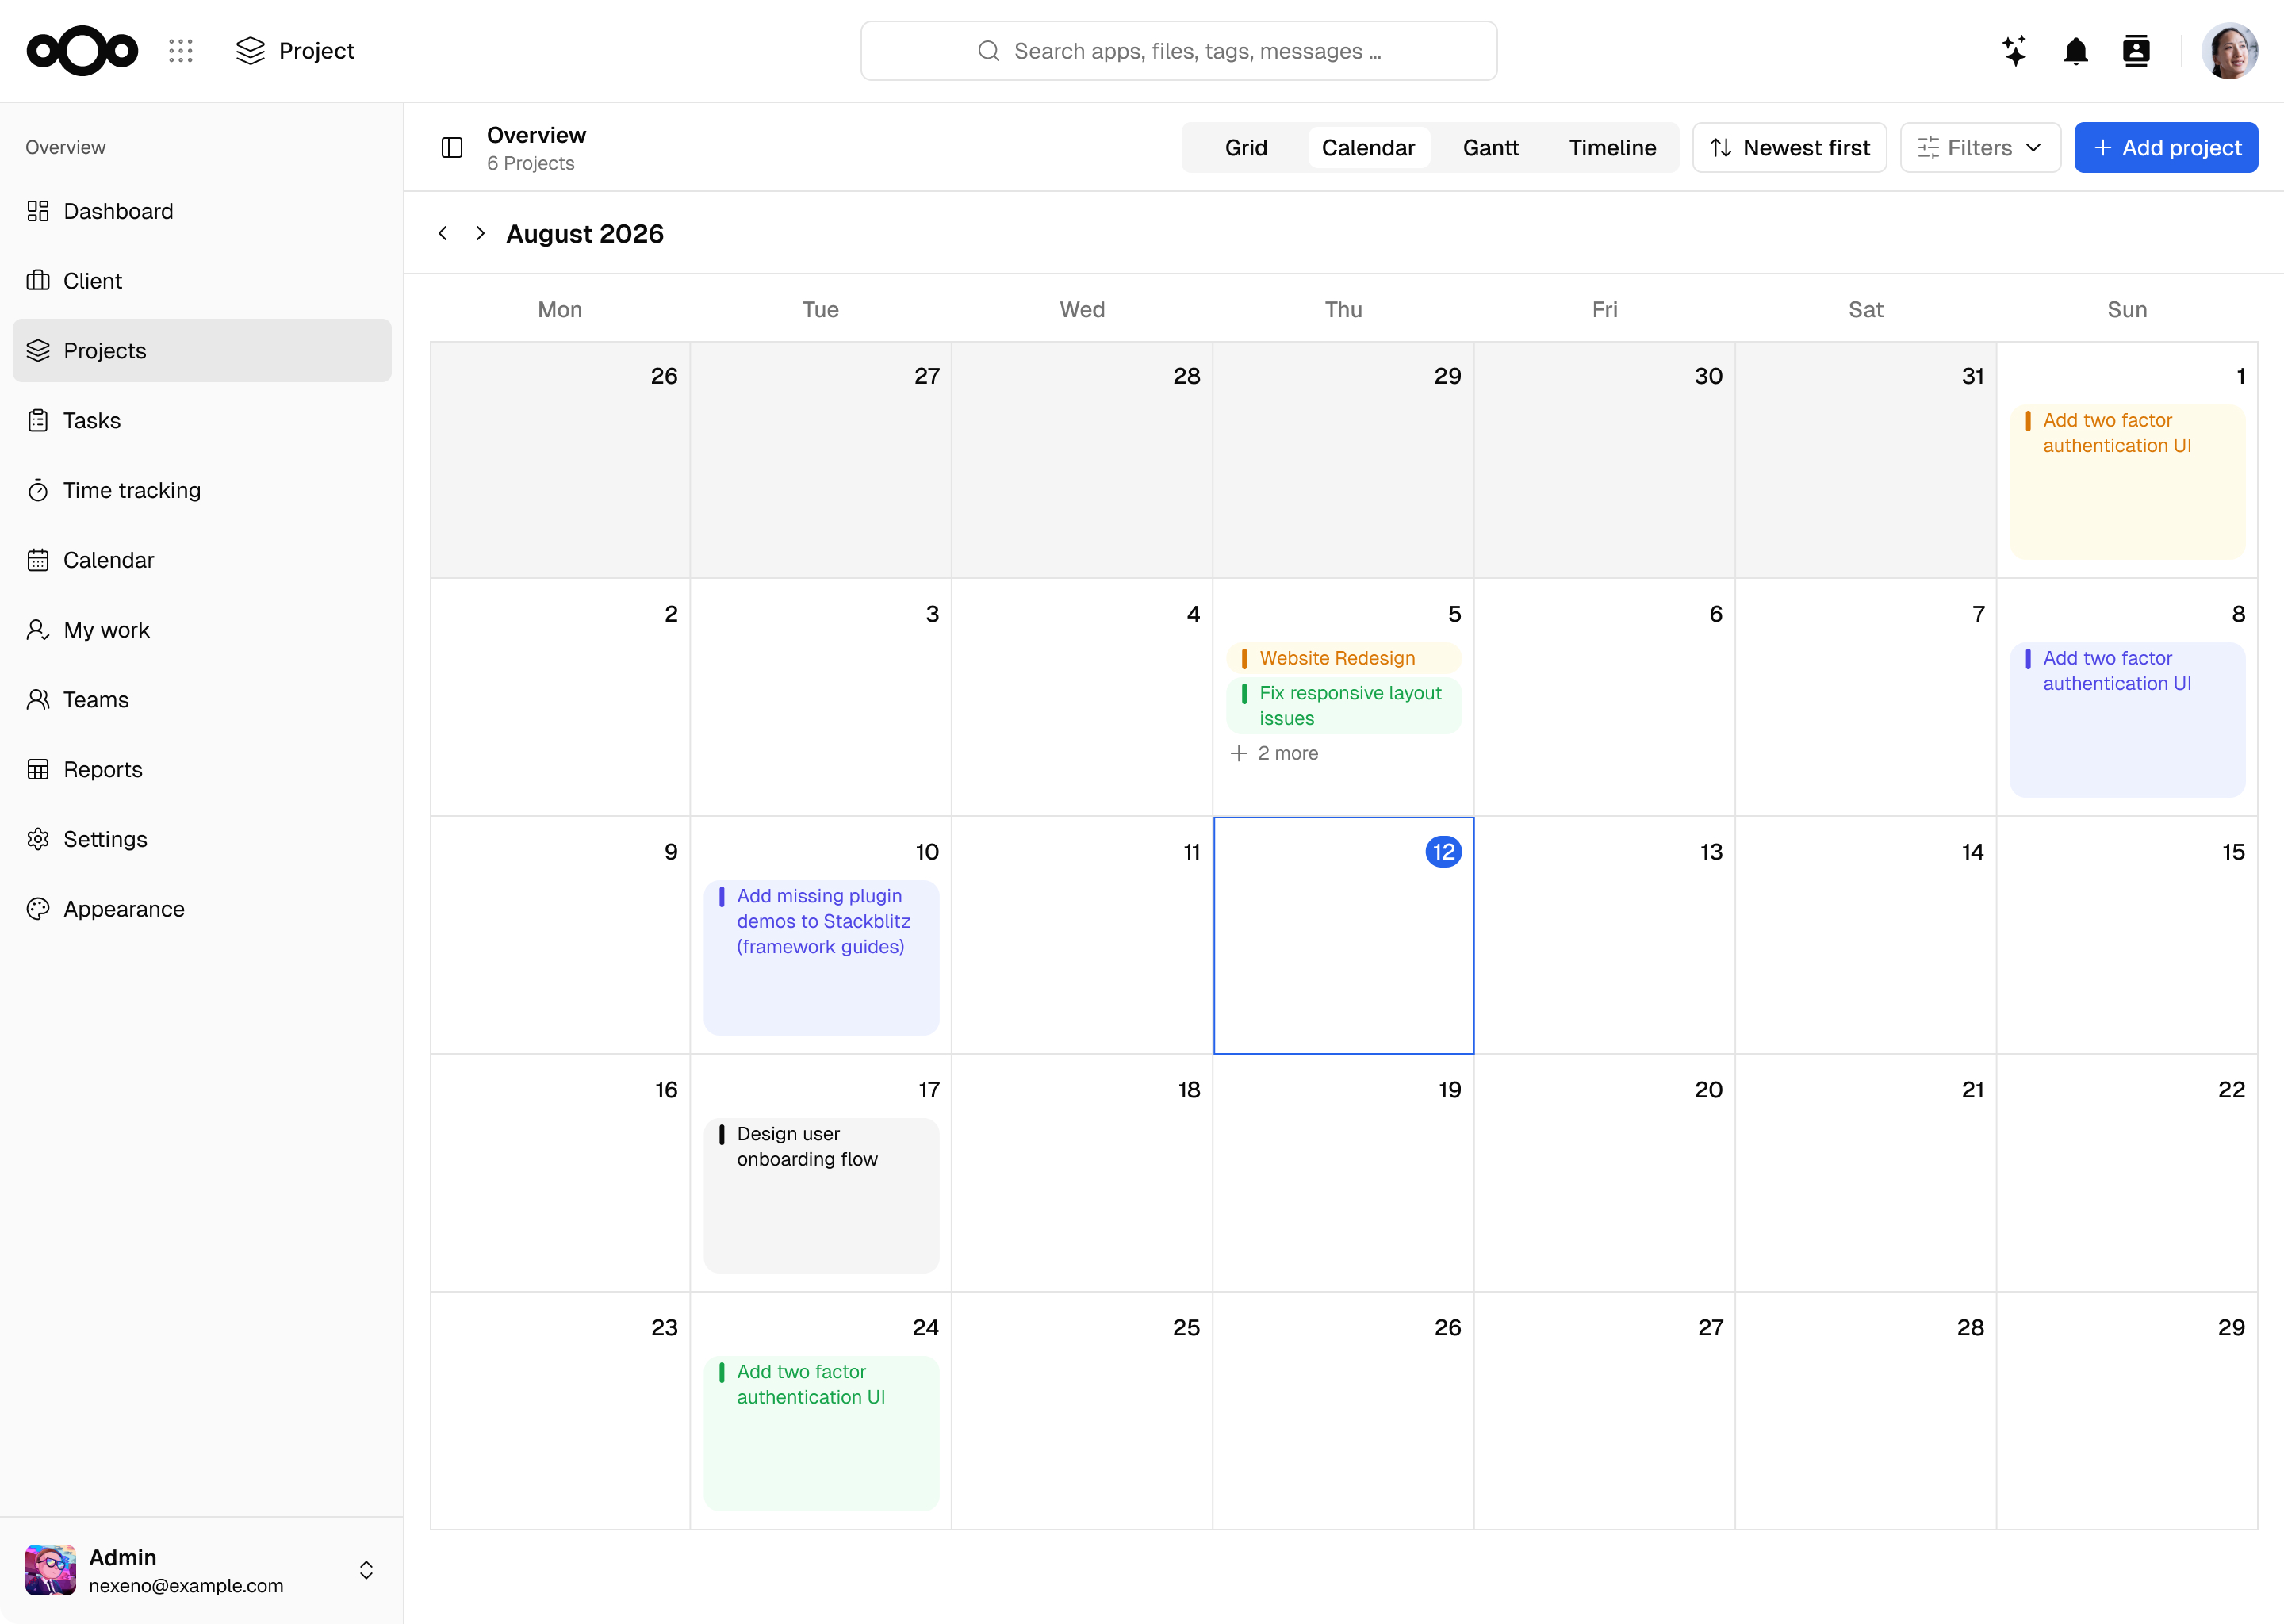Open Reports in sidebar

tap(202, 770)
